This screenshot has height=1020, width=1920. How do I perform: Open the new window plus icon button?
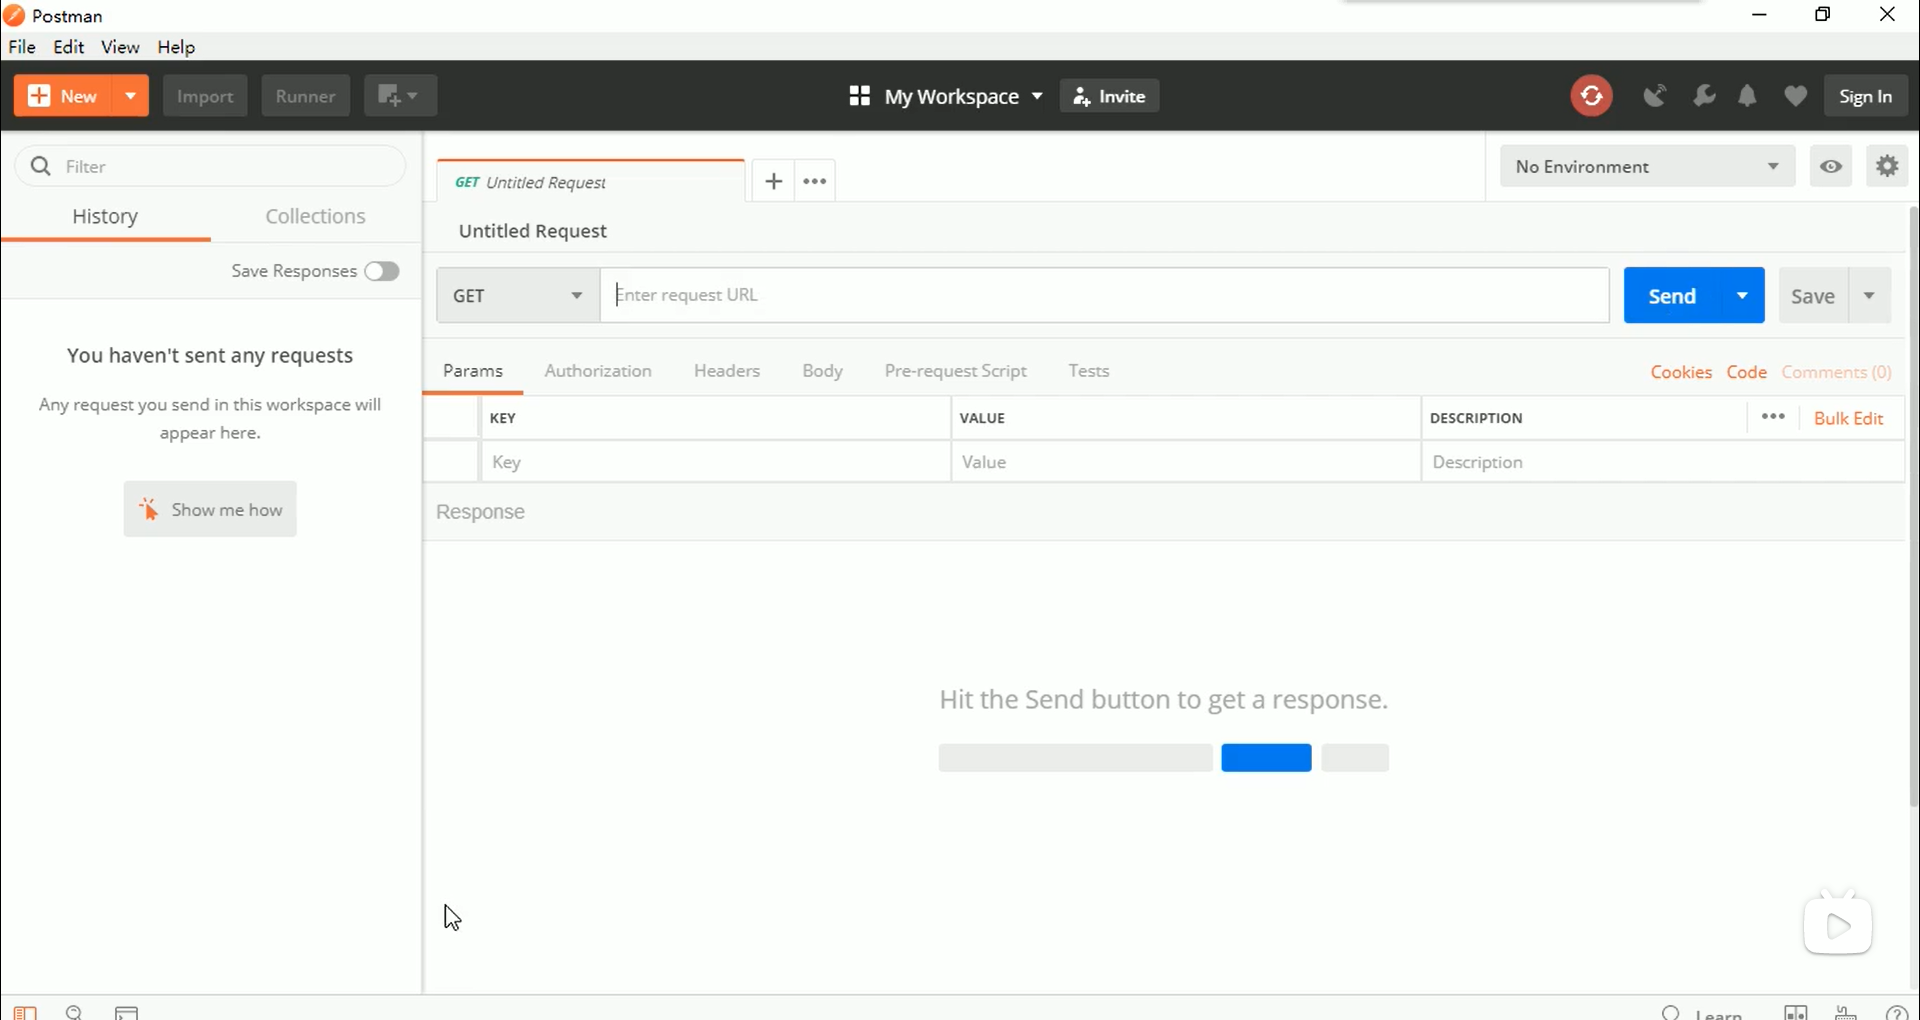coord(400,96)
